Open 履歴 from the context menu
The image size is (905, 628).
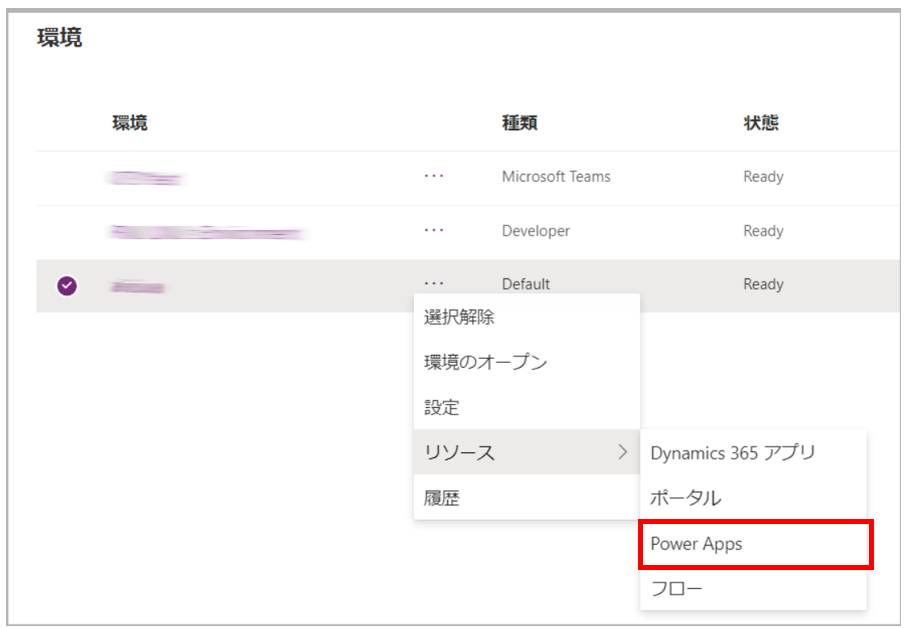[441, 497]
